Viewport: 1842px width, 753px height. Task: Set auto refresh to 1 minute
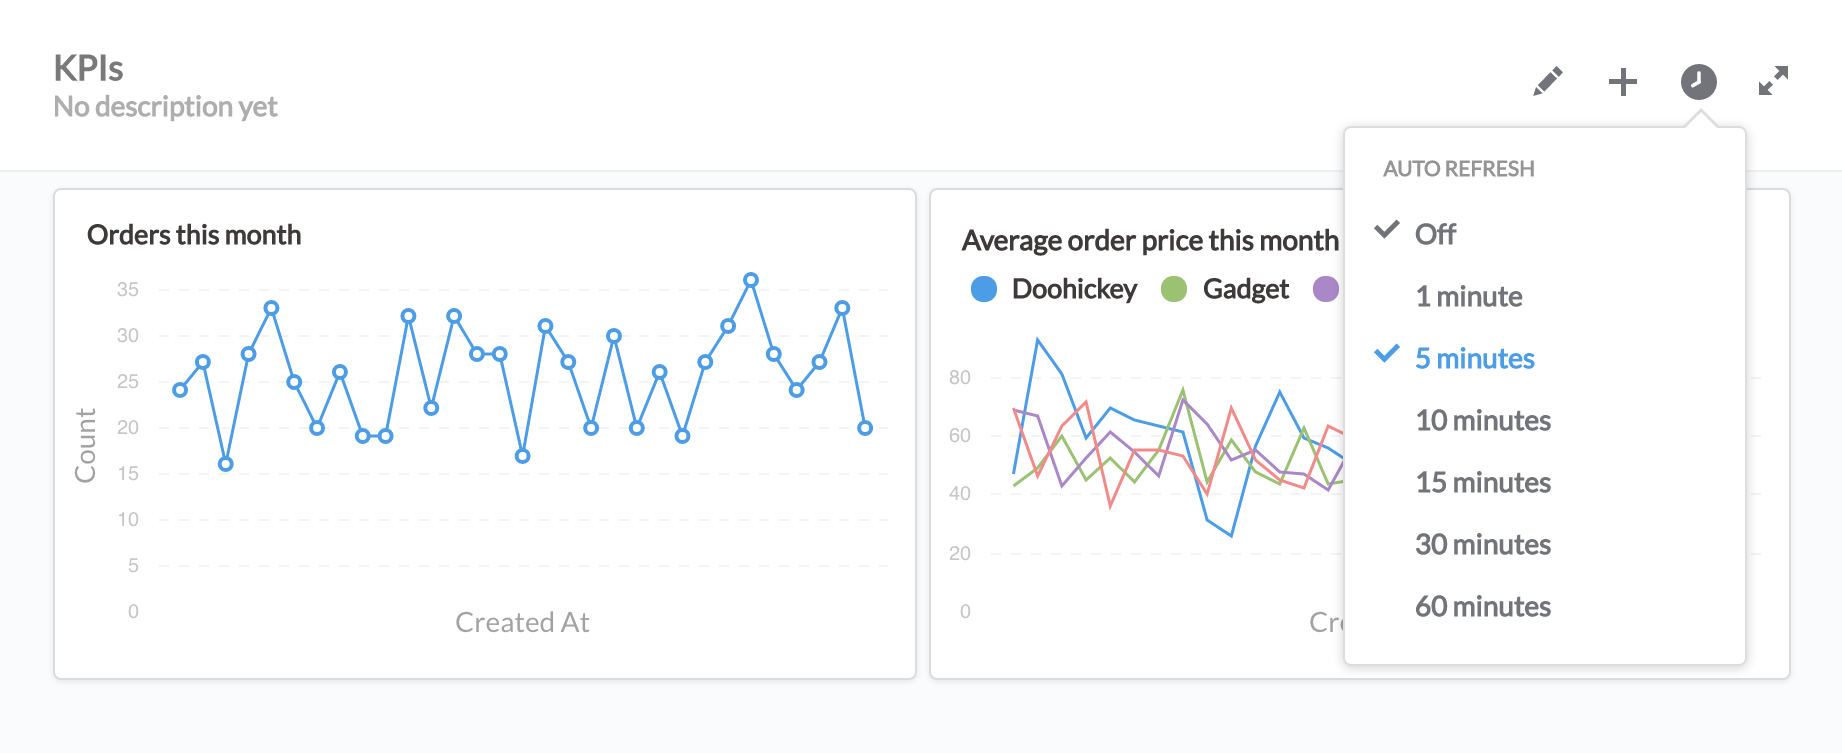tap(1468, 297)
